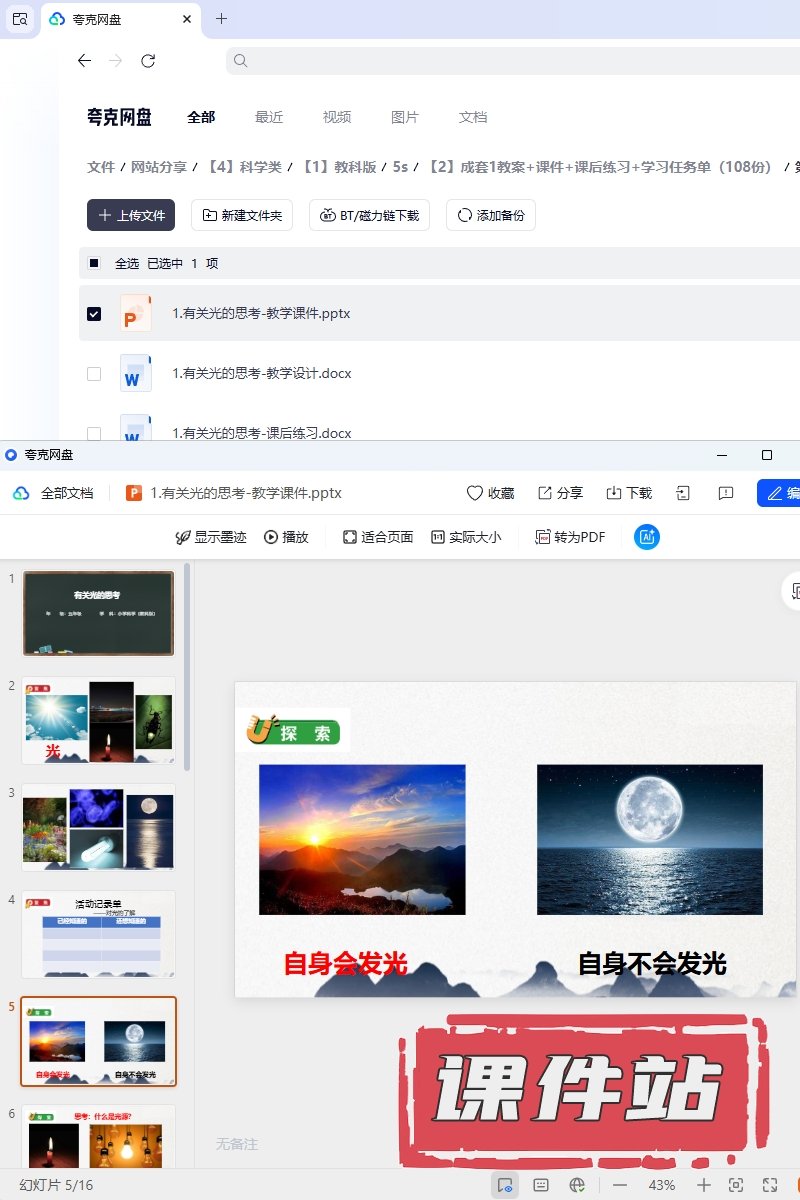Check the 教学设计.docx file checkbox
This screenshot has width=800, height=1200.
pos(94,374)
